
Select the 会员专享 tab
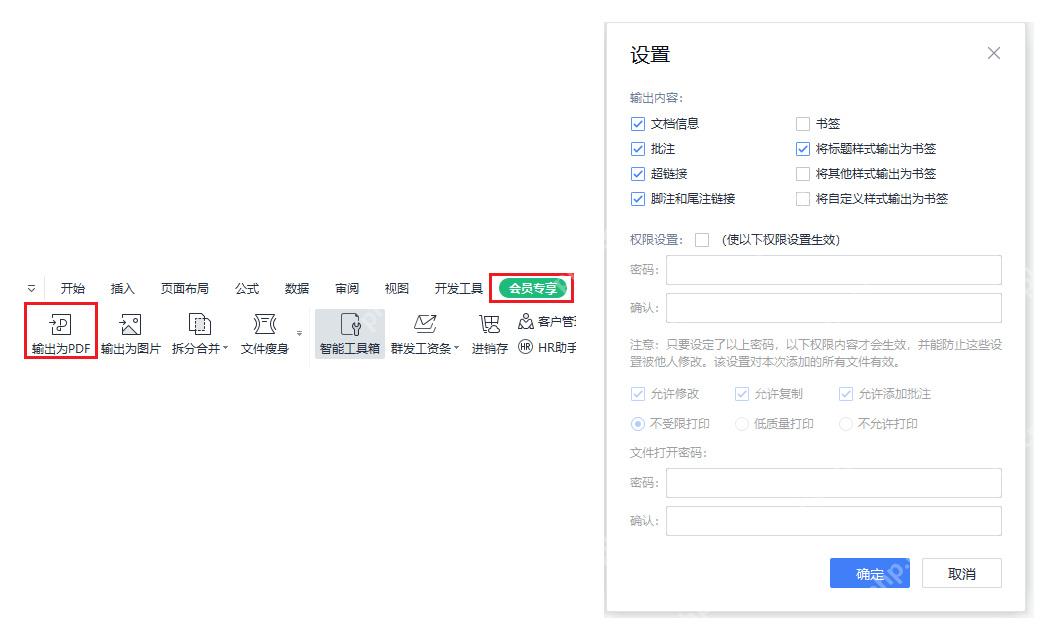pos(533,288)
